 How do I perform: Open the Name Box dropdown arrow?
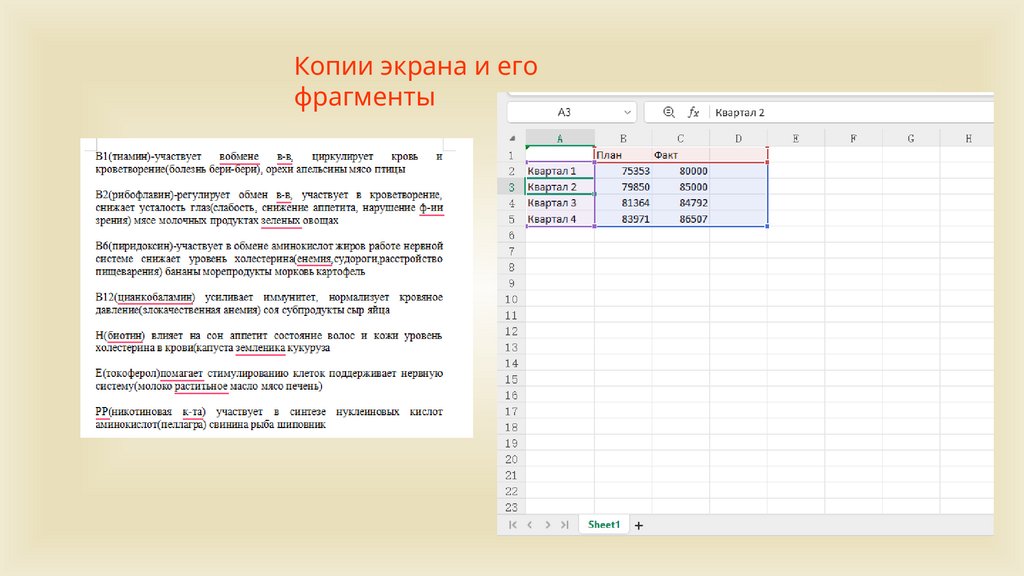coord(627,113)
